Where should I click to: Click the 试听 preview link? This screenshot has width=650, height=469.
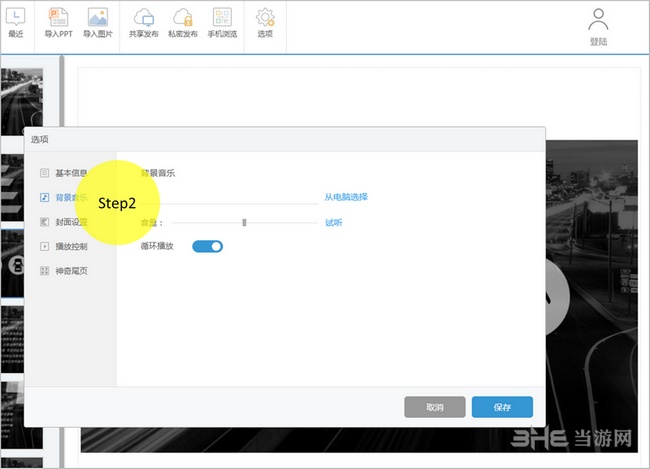(334, 223)
